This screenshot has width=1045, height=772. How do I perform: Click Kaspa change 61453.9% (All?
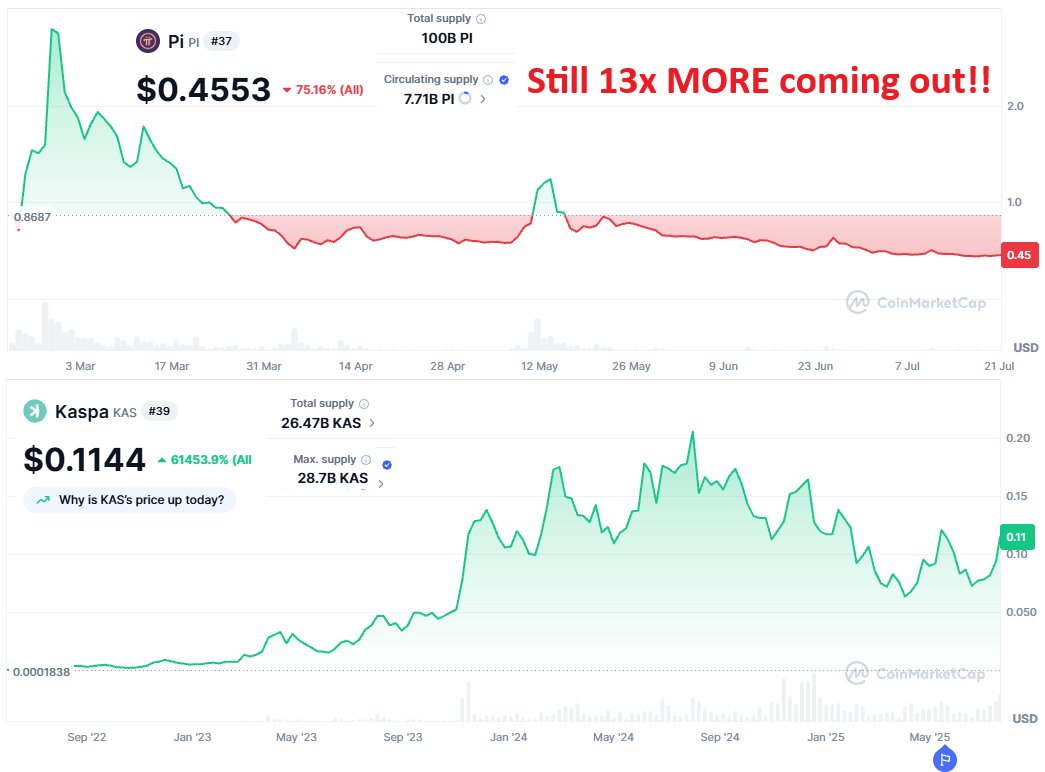coord(205,460)
